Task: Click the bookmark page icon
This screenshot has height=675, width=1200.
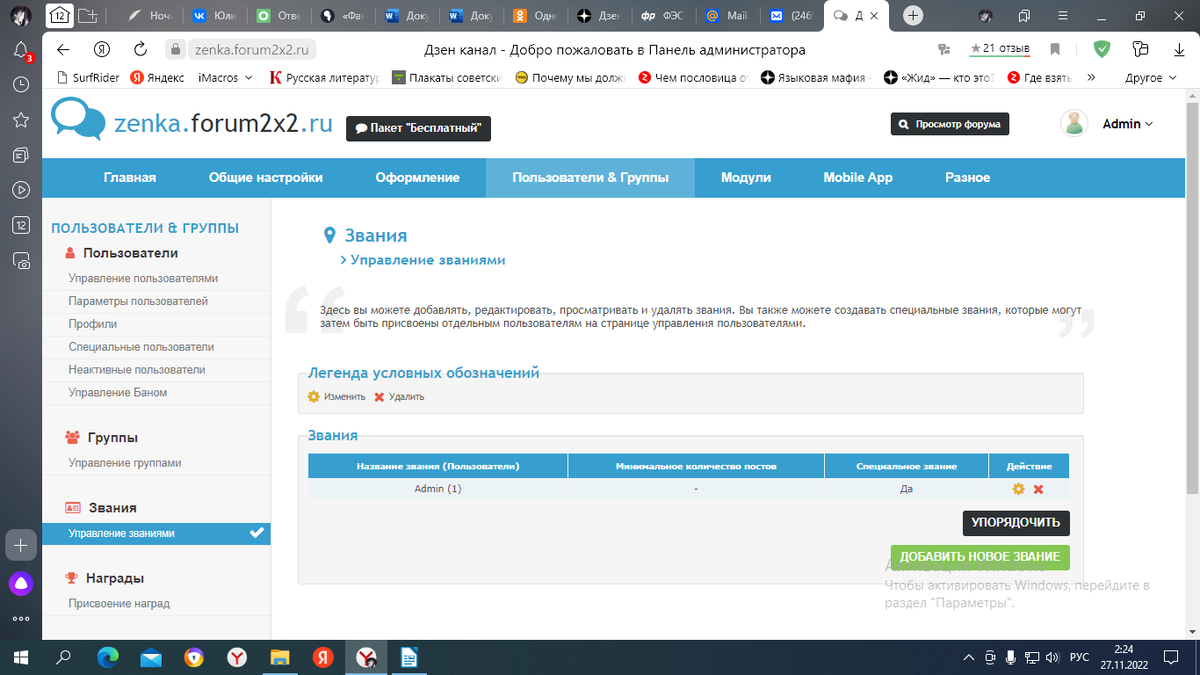Action: [x=1055, y=49]
